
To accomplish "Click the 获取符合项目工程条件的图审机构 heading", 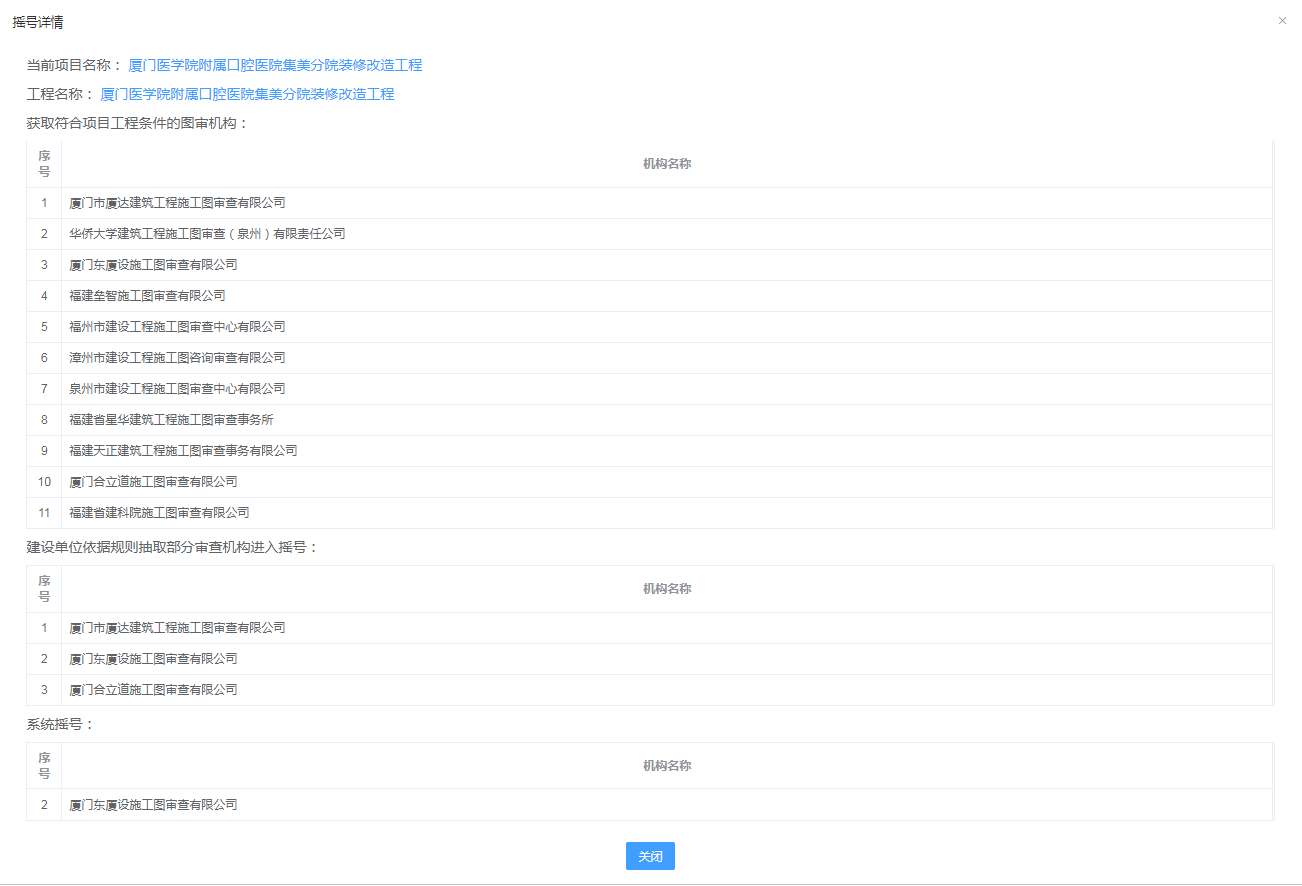I will coord(137,123).
